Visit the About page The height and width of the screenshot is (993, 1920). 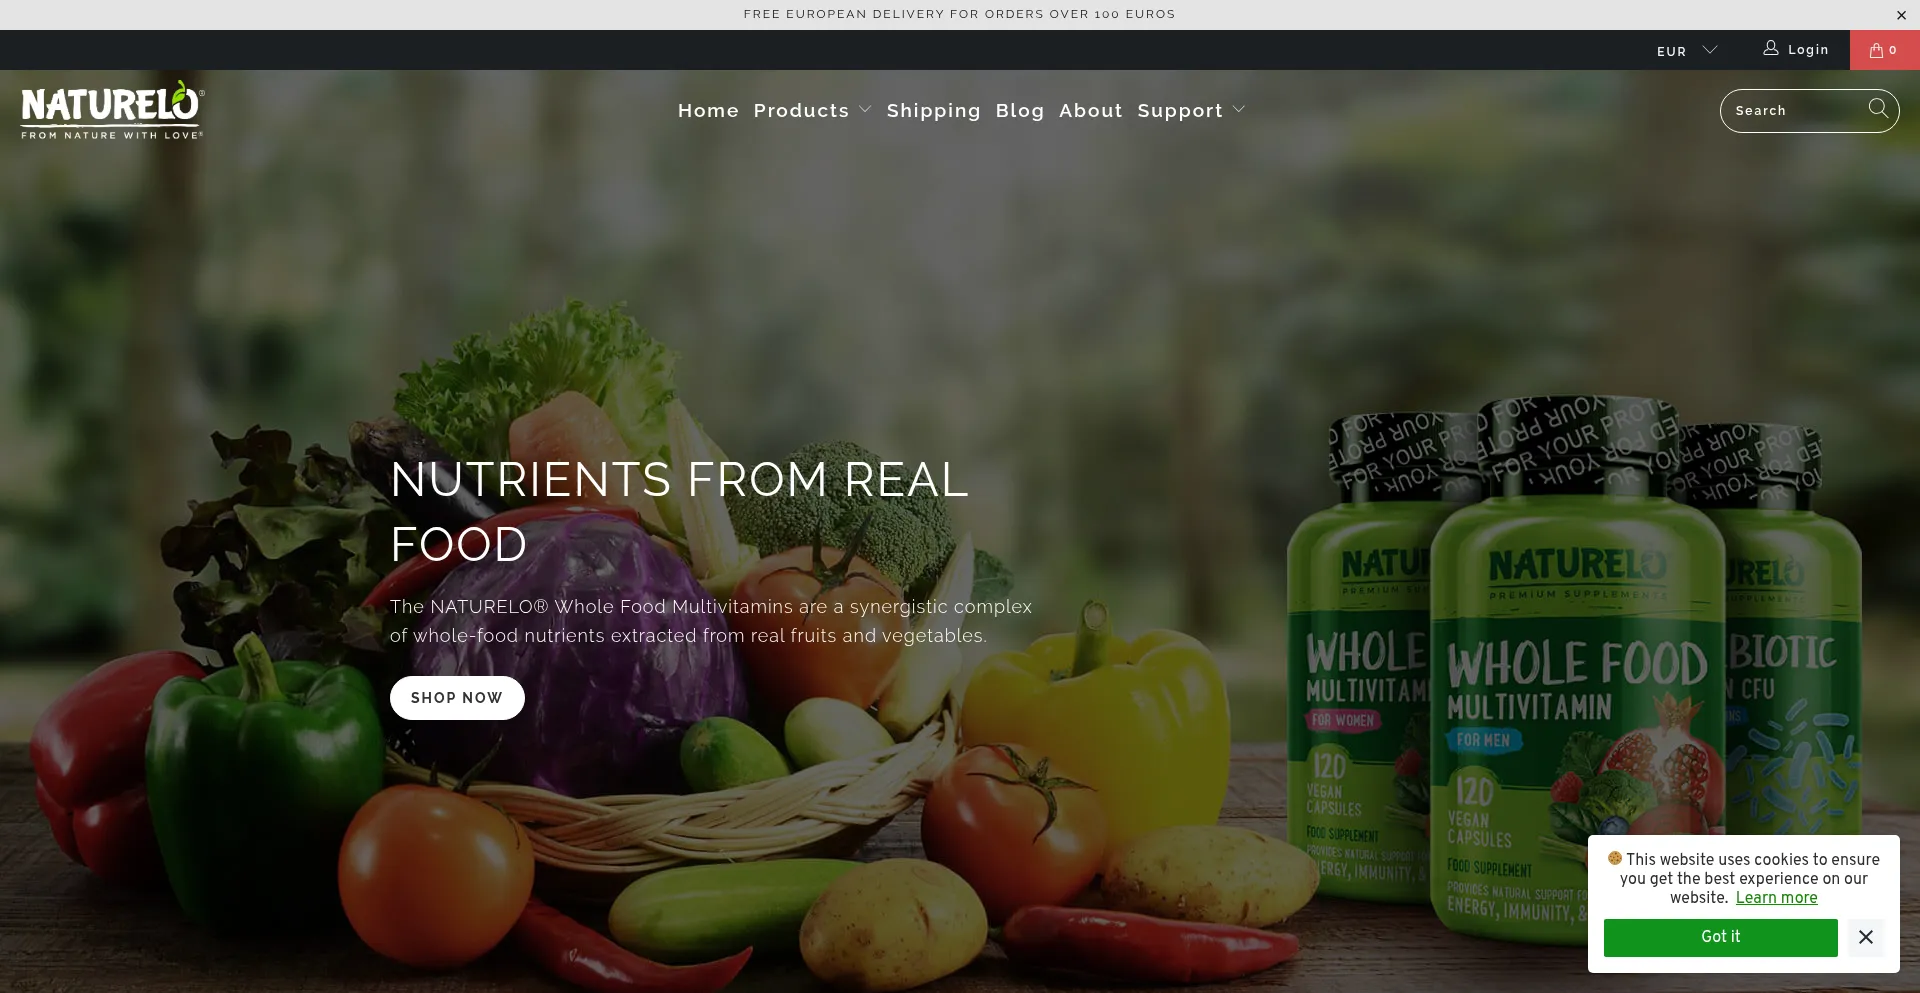coord(1091,110)
